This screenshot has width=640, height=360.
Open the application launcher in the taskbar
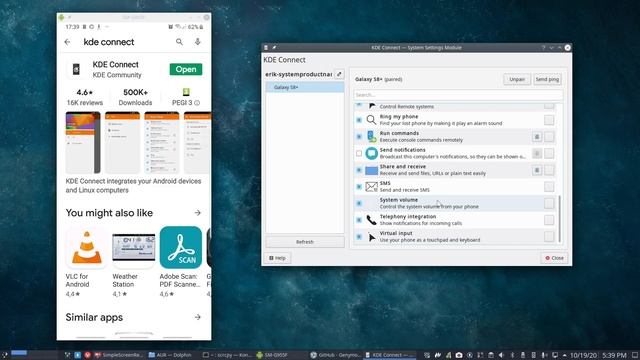(x=4, y=355)
